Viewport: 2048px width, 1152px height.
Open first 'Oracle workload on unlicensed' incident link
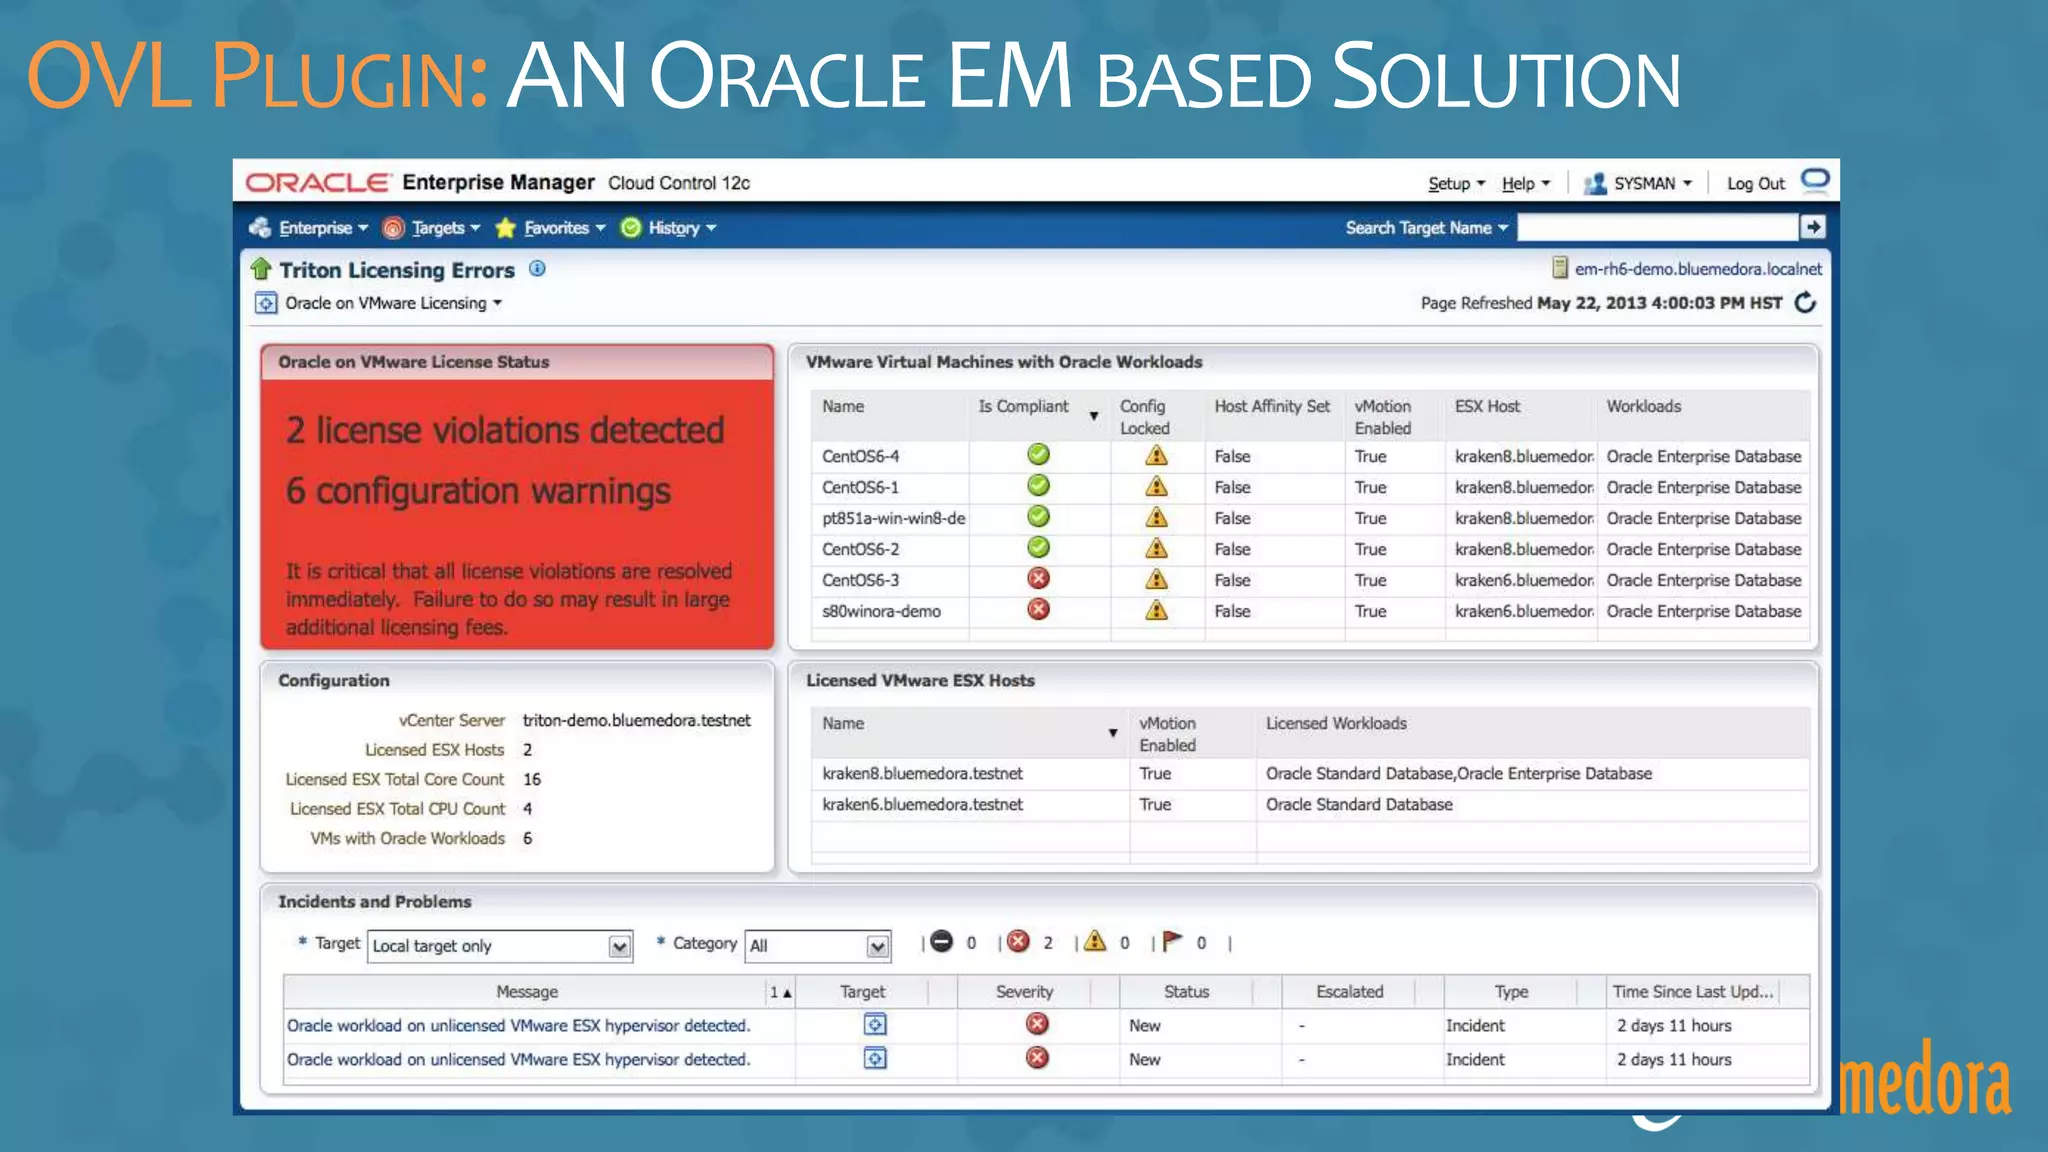click(x=518, y=1026)
